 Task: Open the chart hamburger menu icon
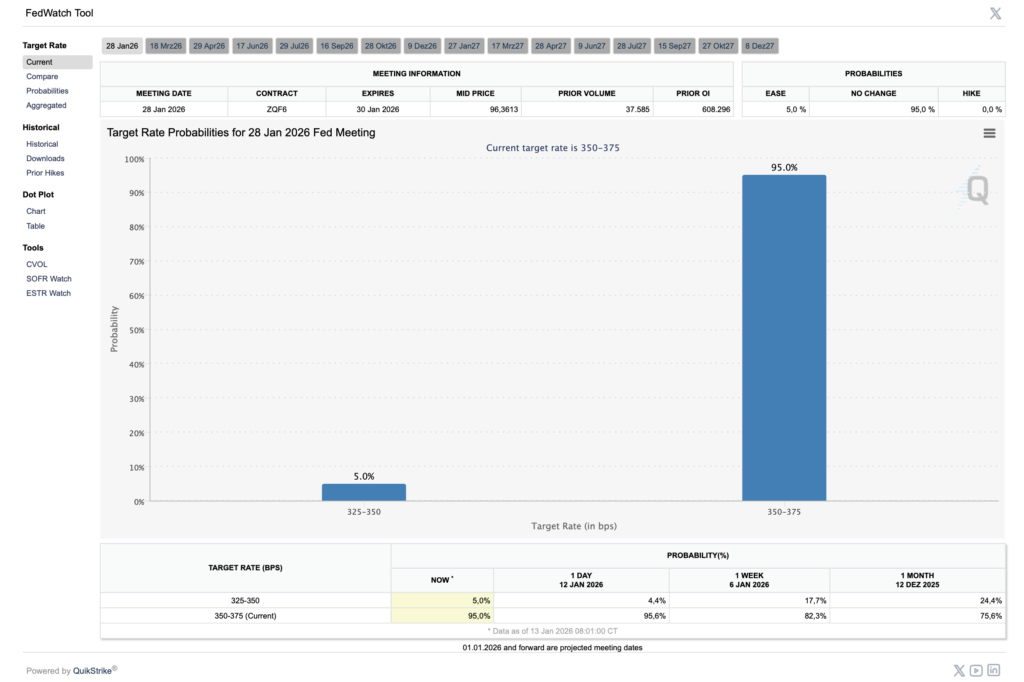coord(989,133)
